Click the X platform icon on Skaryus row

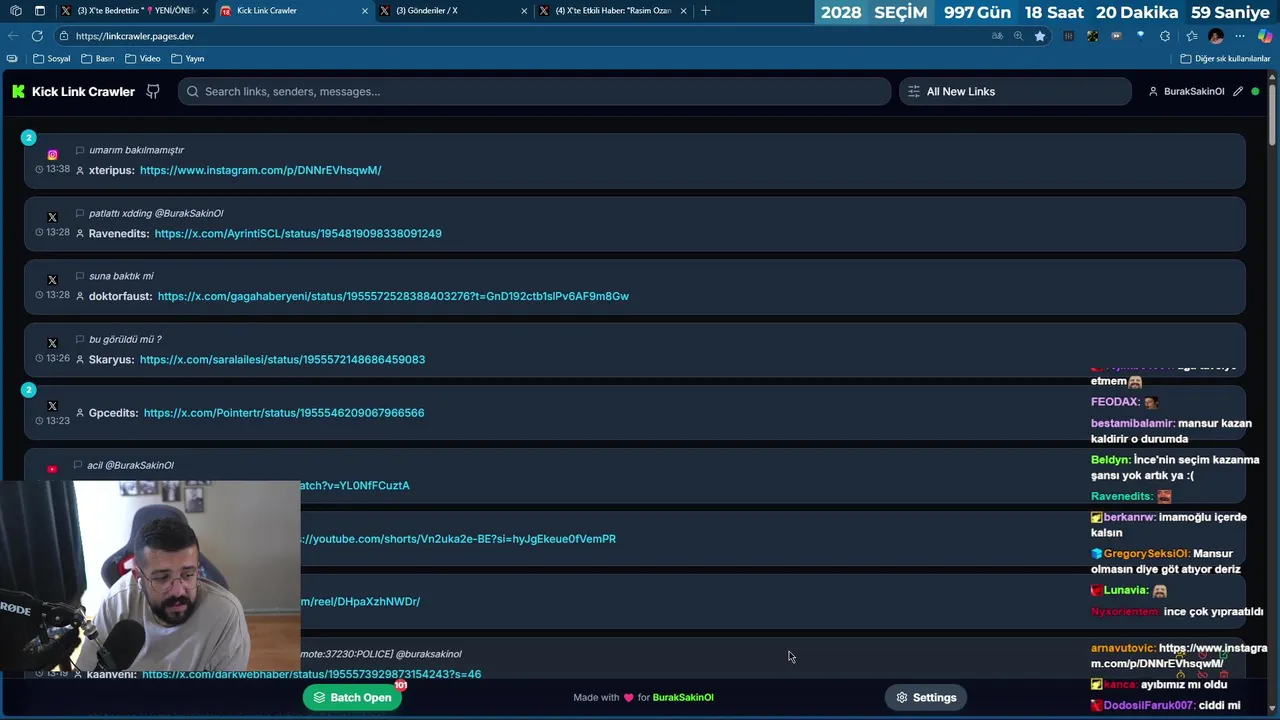(53, 343)
